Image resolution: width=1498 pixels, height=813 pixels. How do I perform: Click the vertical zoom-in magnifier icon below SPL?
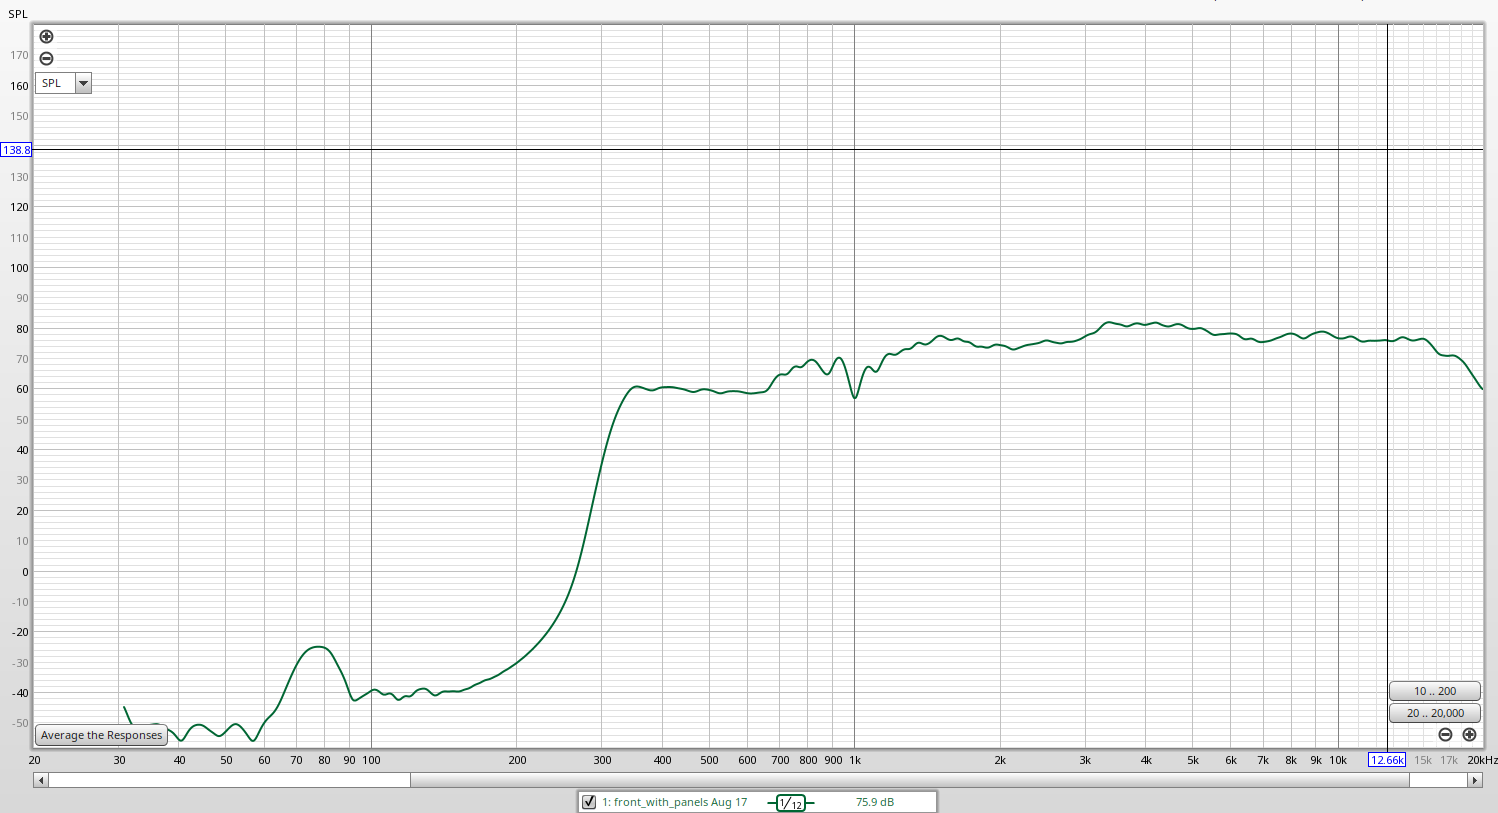[x=46, y=37]
